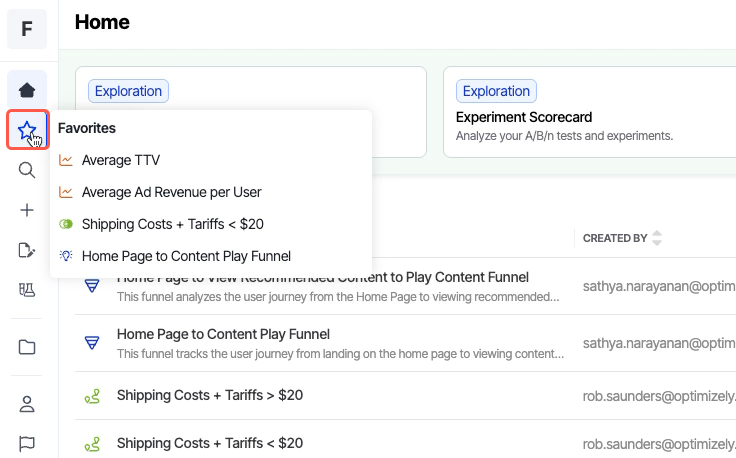Select Average Ad Revenue per User favorite
Viewport: 736px width, 458px height.
171,192
